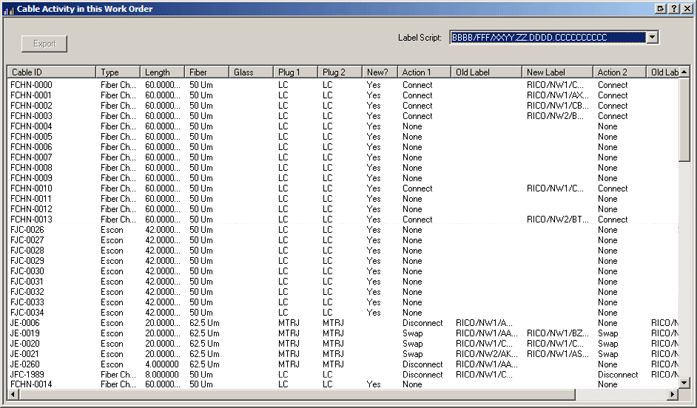Select row FJC-0032
This screenshot has height=408, width=697.
click(343, 292)
